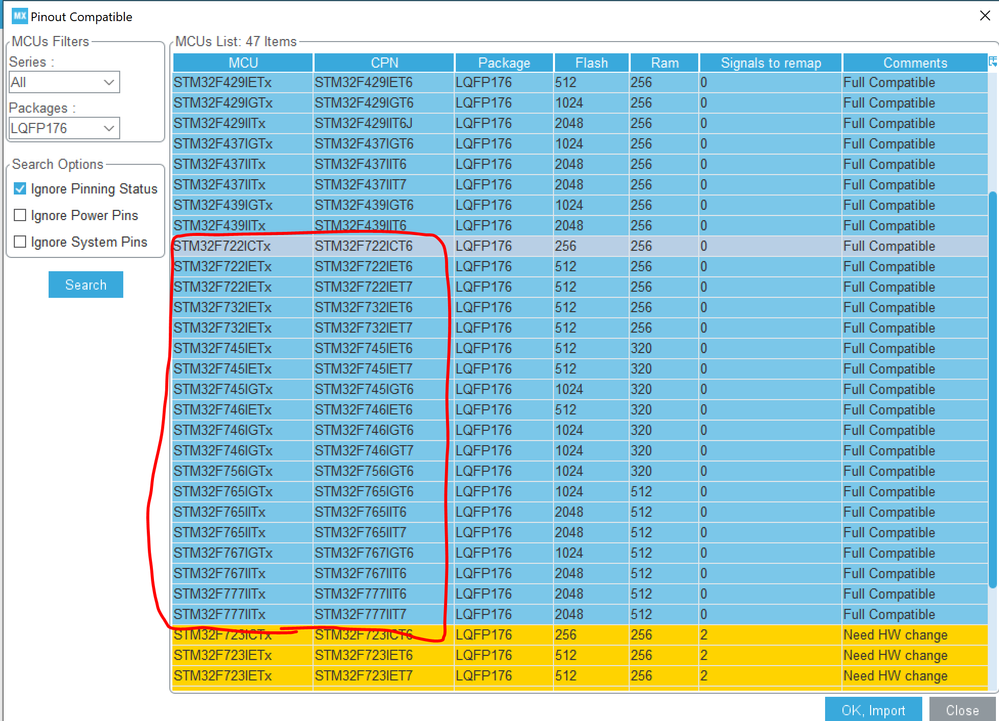Select the STM32F767IGT6 row
This screenshot has height=721, width=999.
coord(384,553)
